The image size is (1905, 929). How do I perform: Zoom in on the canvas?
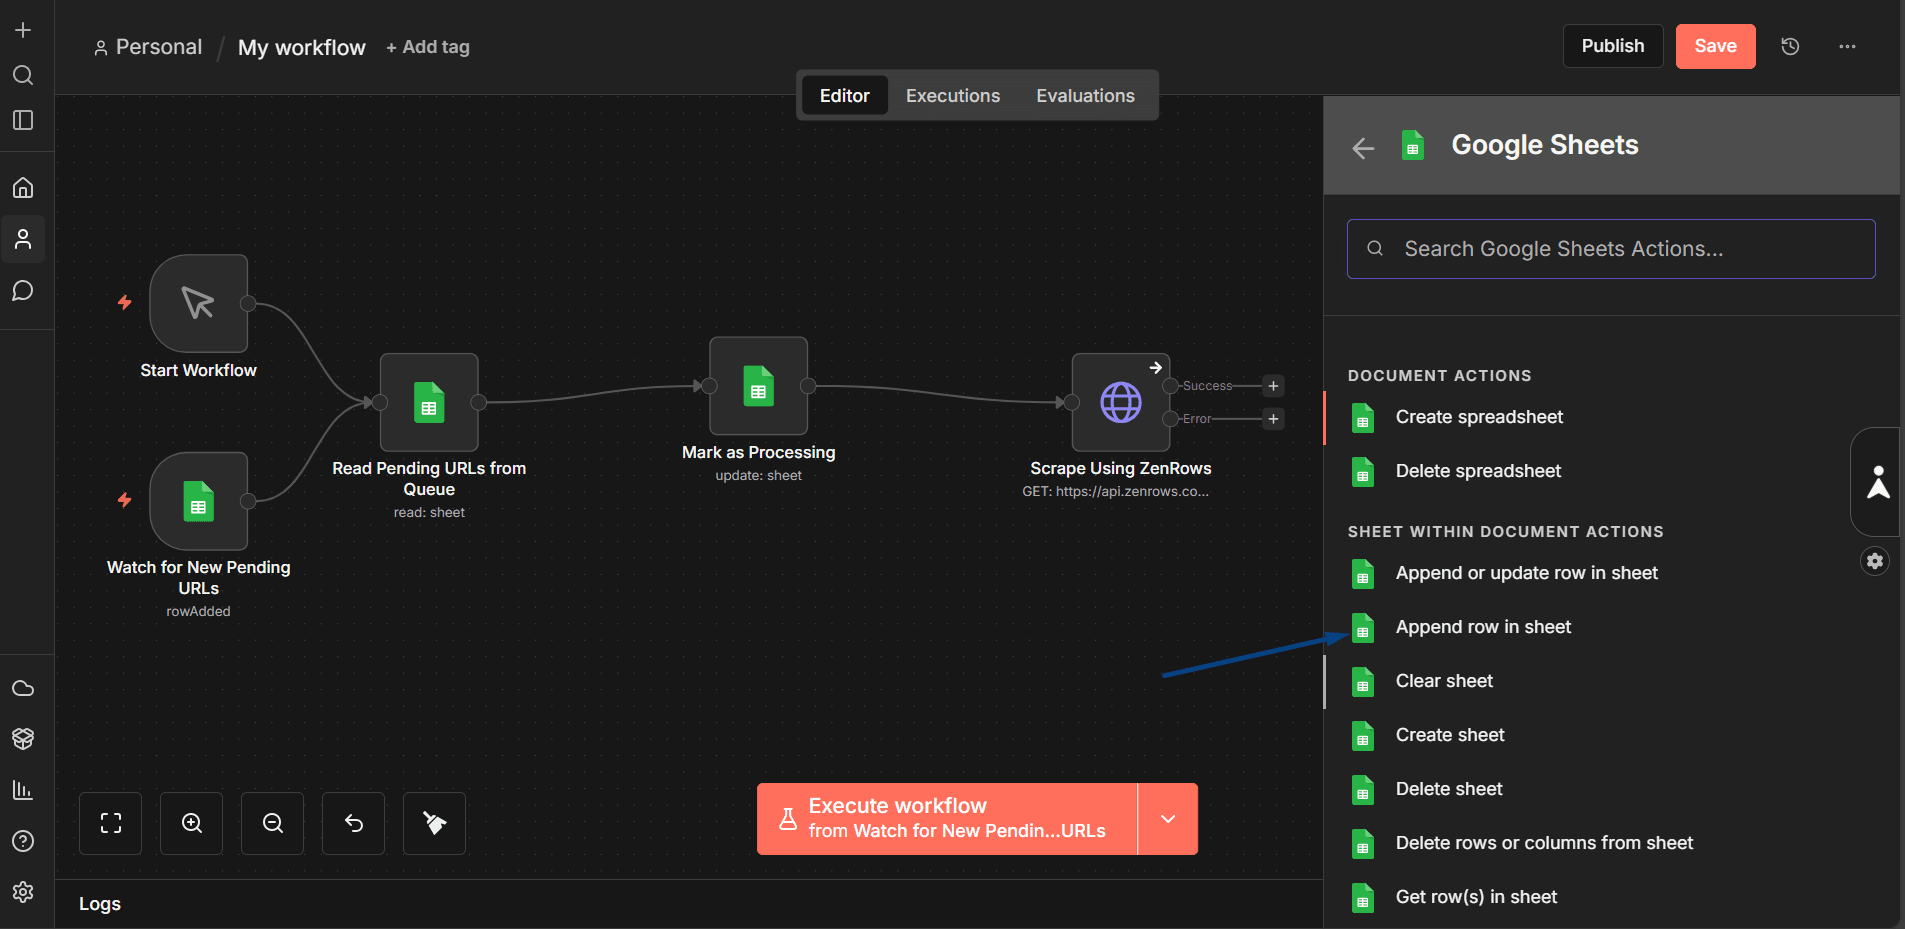(192, 823)
